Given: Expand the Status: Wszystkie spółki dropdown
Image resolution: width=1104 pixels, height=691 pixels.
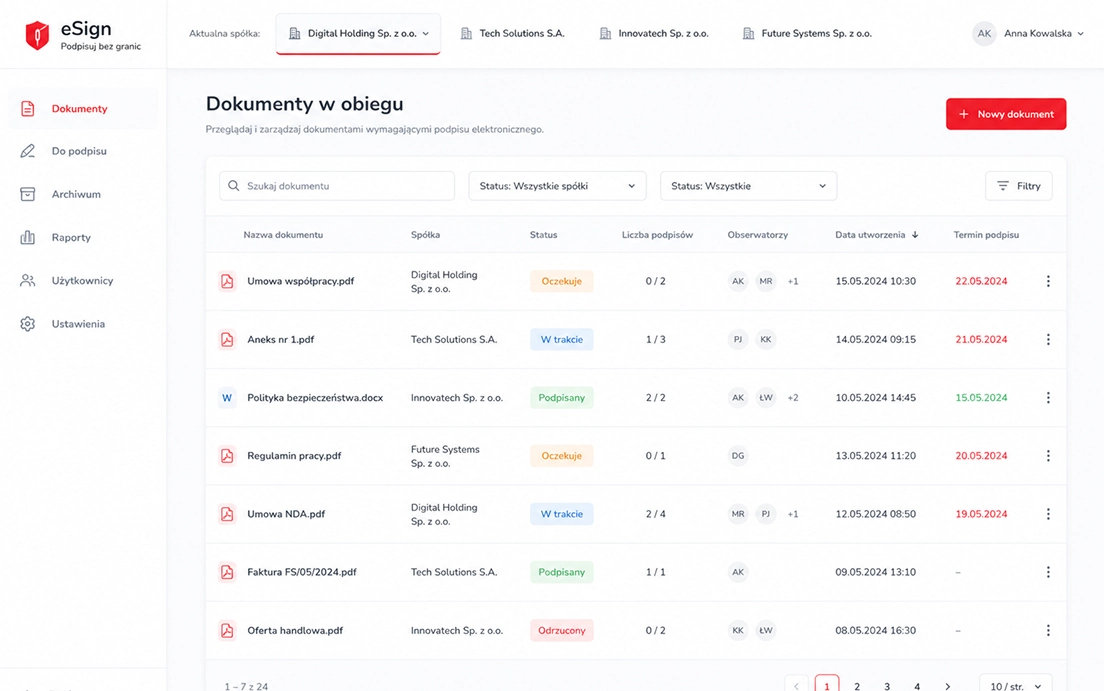Looking at the screenshot, I should (557, 186).
